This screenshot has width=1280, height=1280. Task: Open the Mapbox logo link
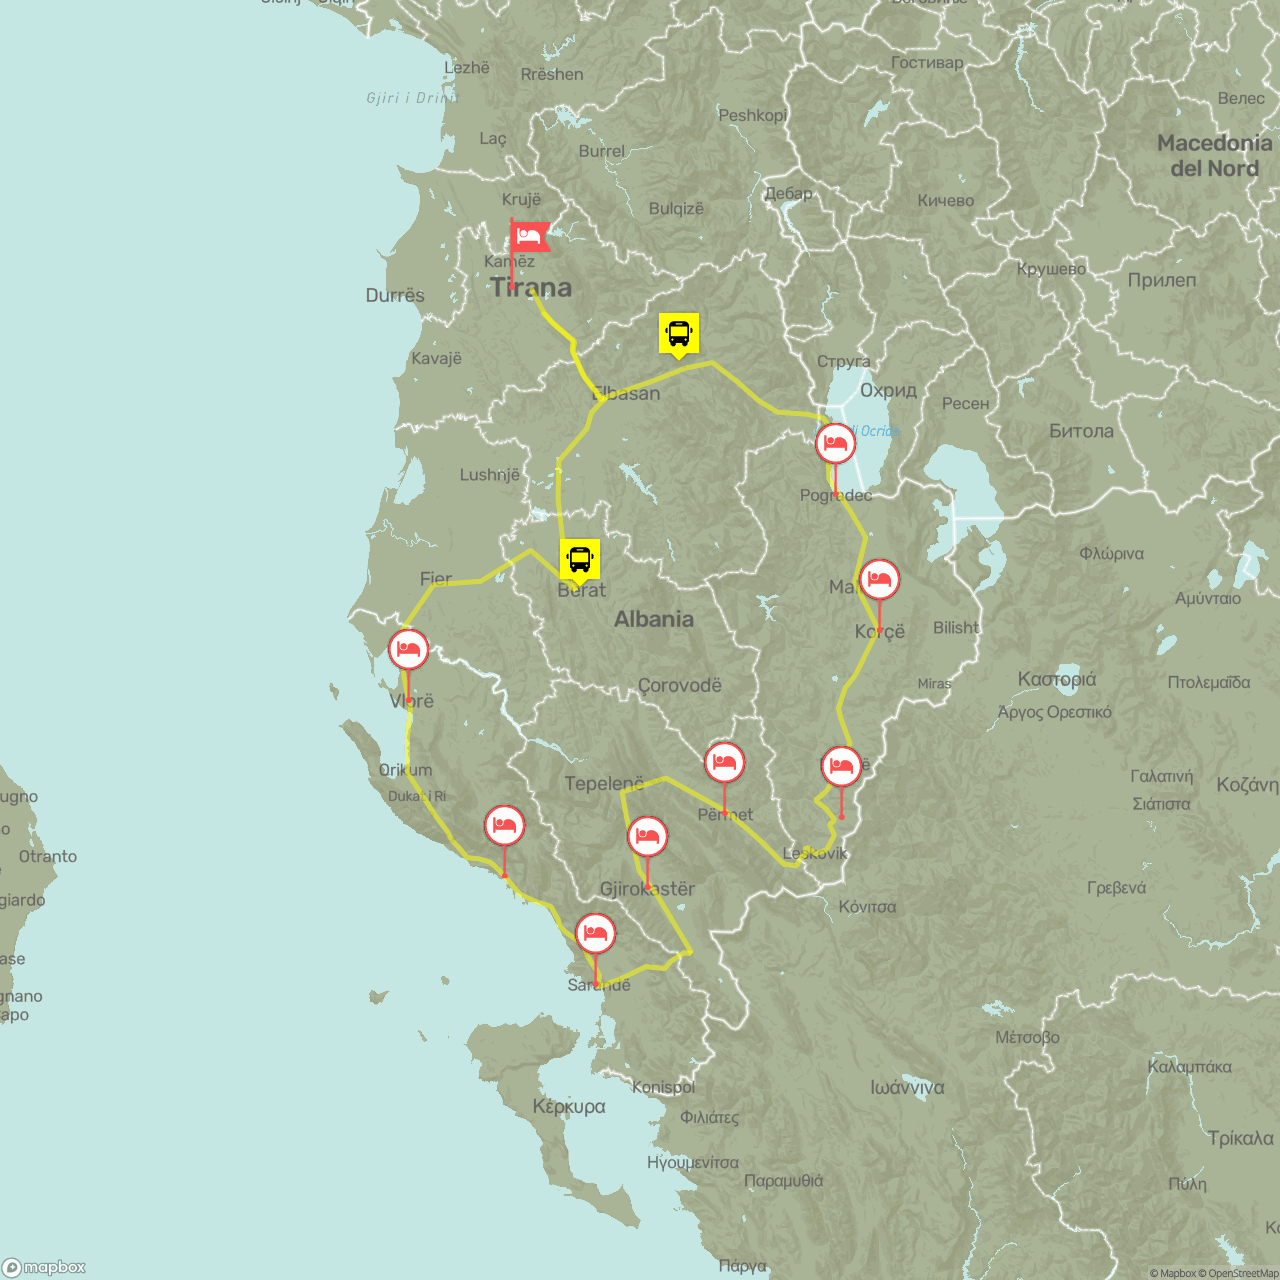pyautogui.click(x=45, y=1267)
